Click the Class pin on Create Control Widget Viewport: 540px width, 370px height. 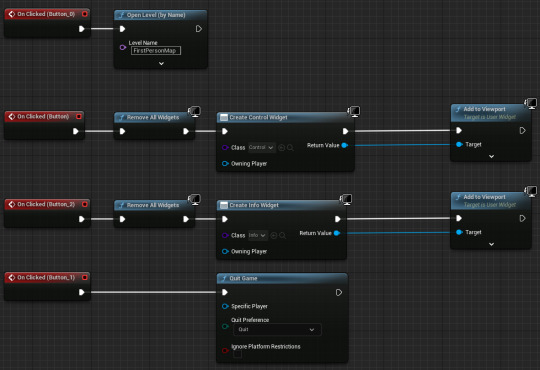point(225,147)
